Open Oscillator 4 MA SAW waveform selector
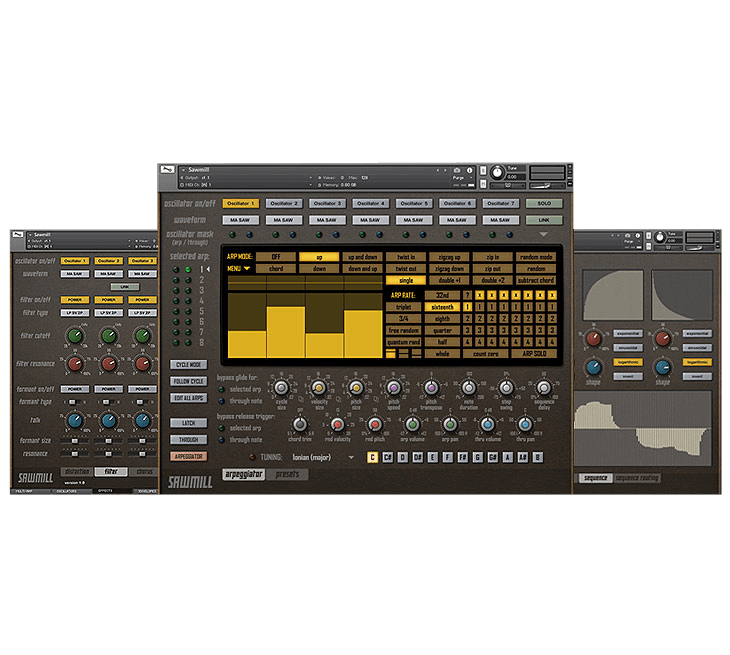The height and width of the screenshot is (655, 730). click(x=371, y=220)
